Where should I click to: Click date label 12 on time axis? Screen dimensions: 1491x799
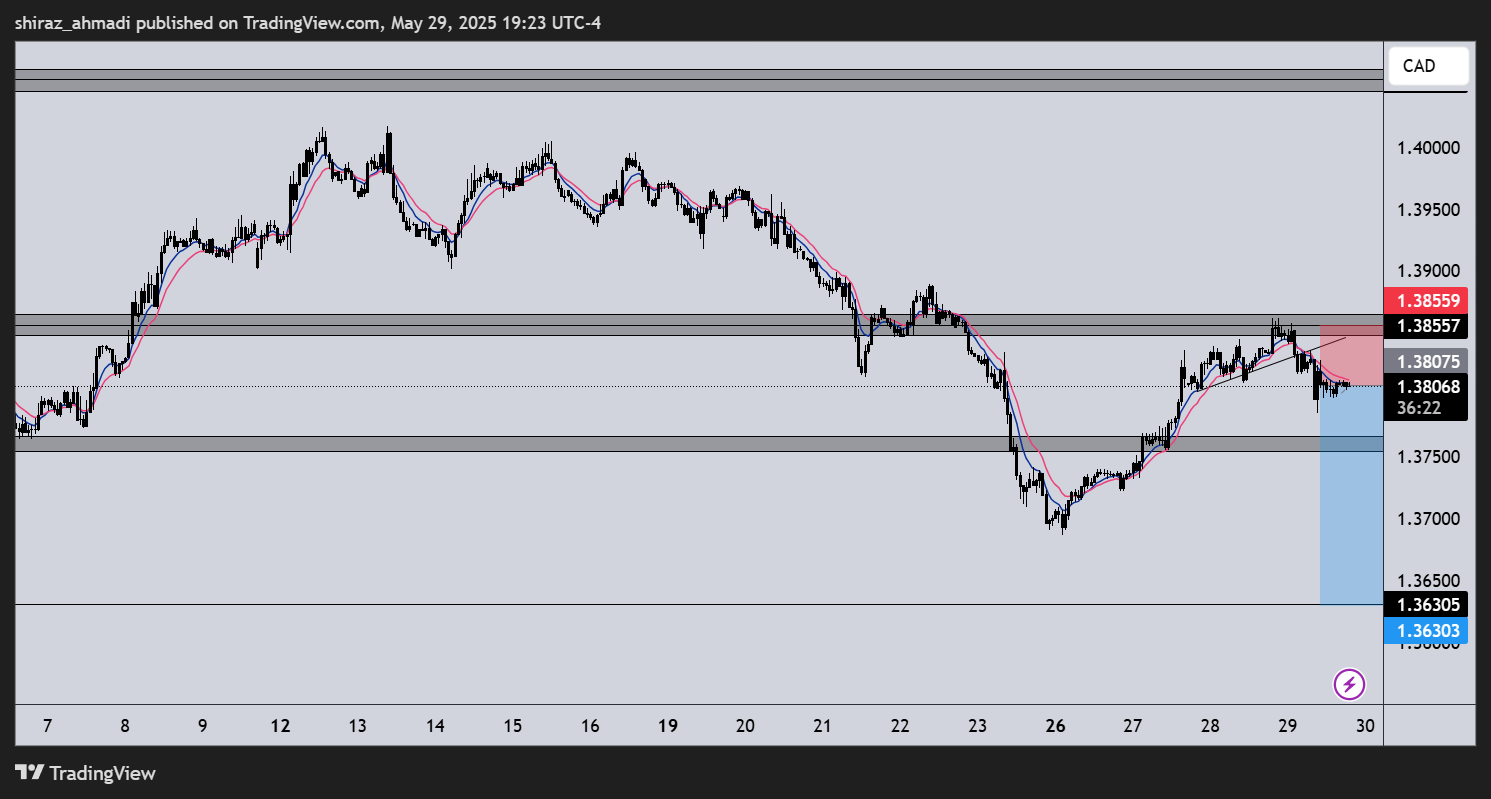pyautogui.click(x=280, y=726)
